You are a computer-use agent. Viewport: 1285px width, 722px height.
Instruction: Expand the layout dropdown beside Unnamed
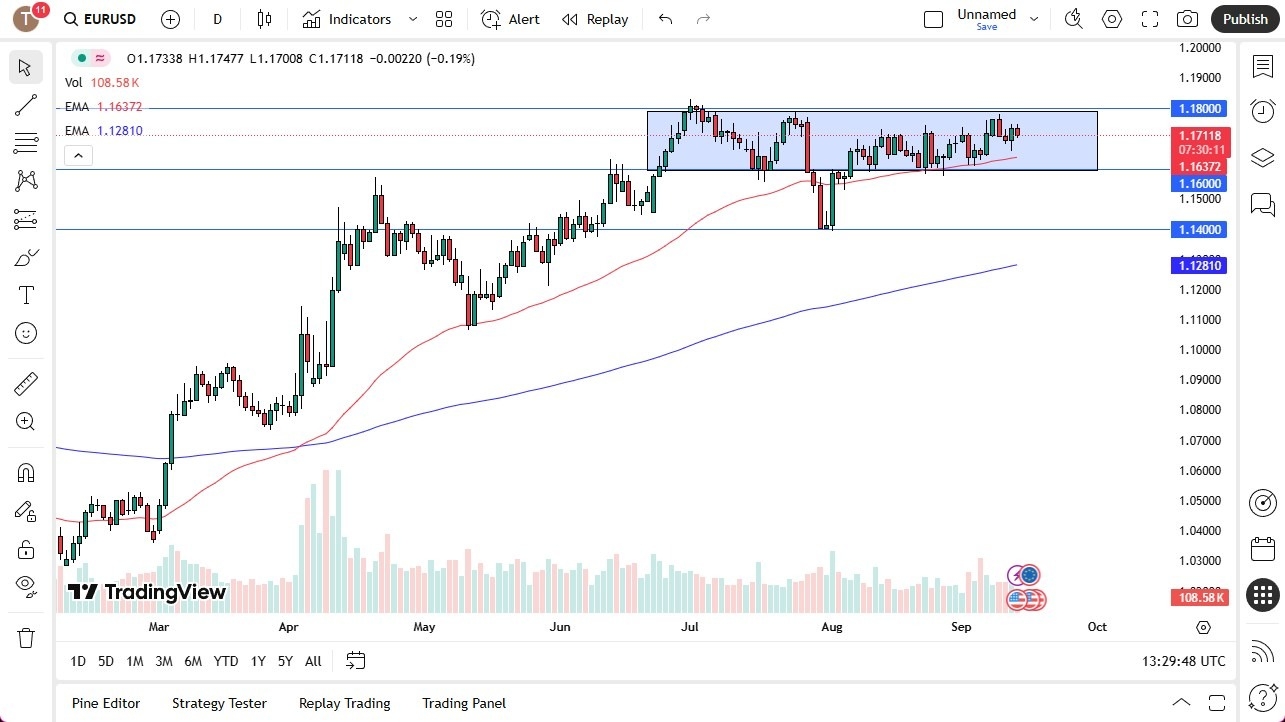(x=1034, y=17)
